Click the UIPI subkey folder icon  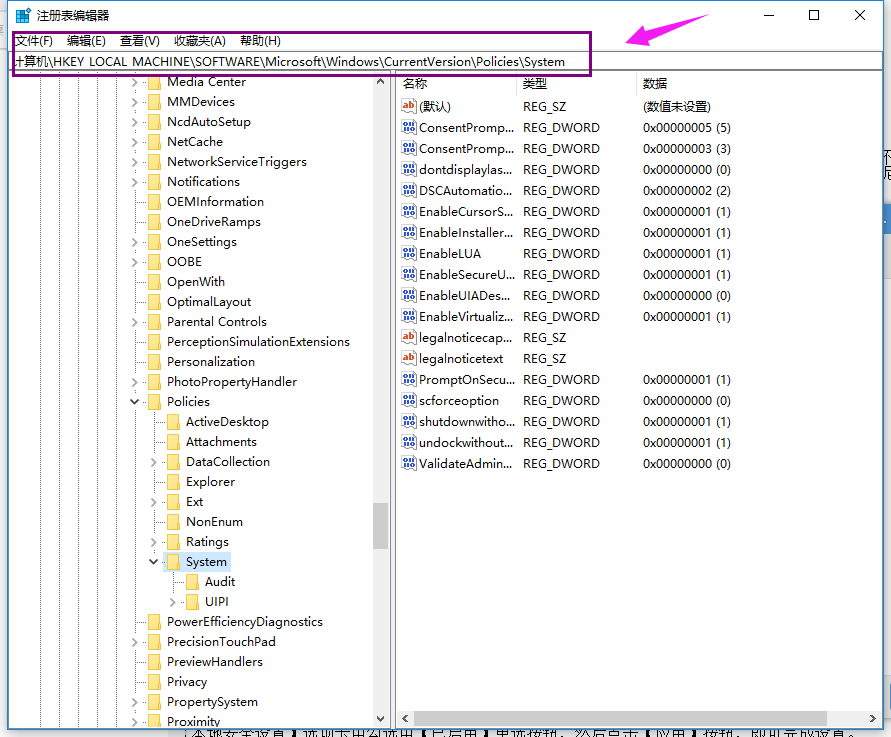coord(191,601)
